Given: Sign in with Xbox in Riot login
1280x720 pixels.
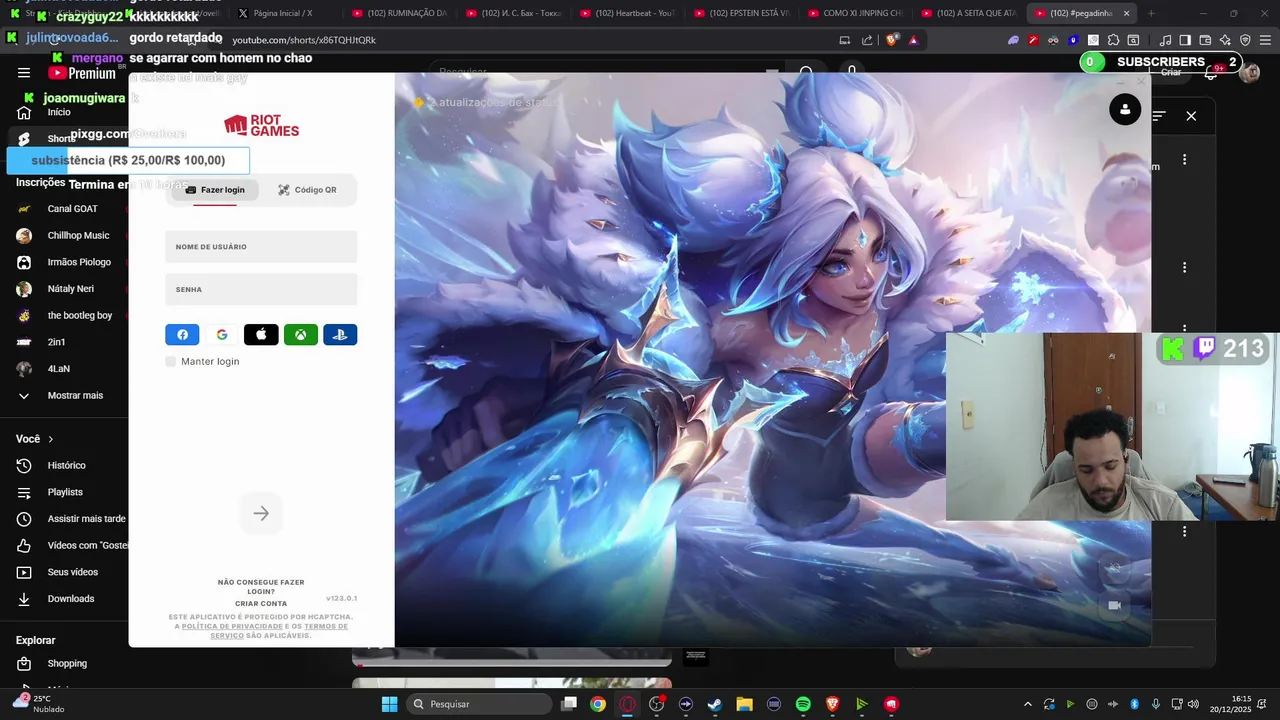Looking at the screenshot, I should point(300,335).
